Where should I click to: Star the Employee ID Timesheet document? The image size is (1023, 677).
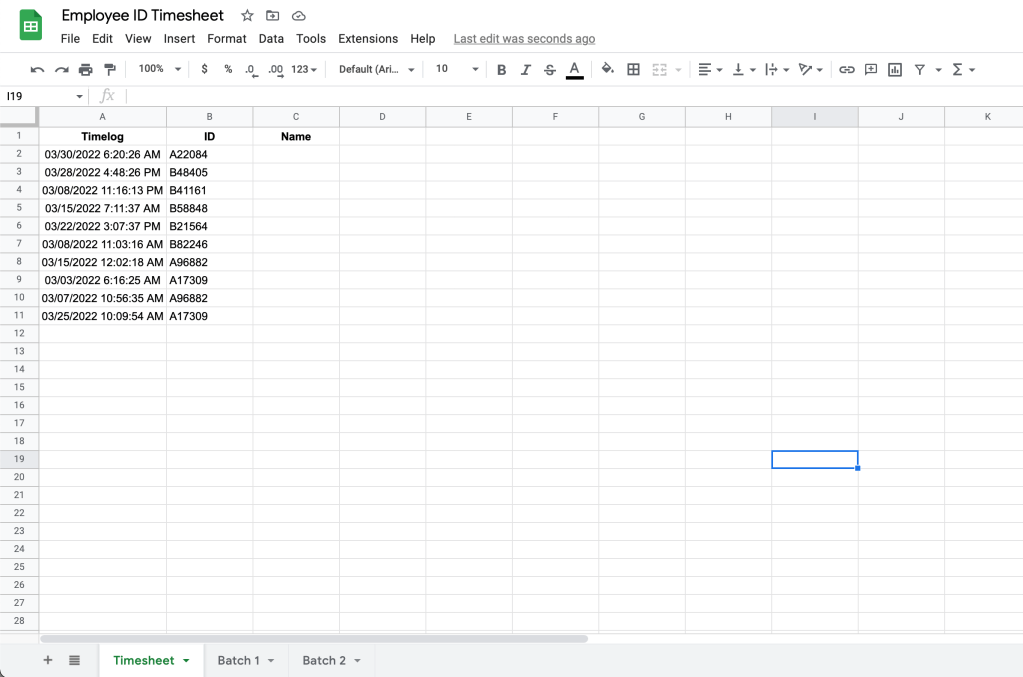pyautogui.click(x=247, y=16)
